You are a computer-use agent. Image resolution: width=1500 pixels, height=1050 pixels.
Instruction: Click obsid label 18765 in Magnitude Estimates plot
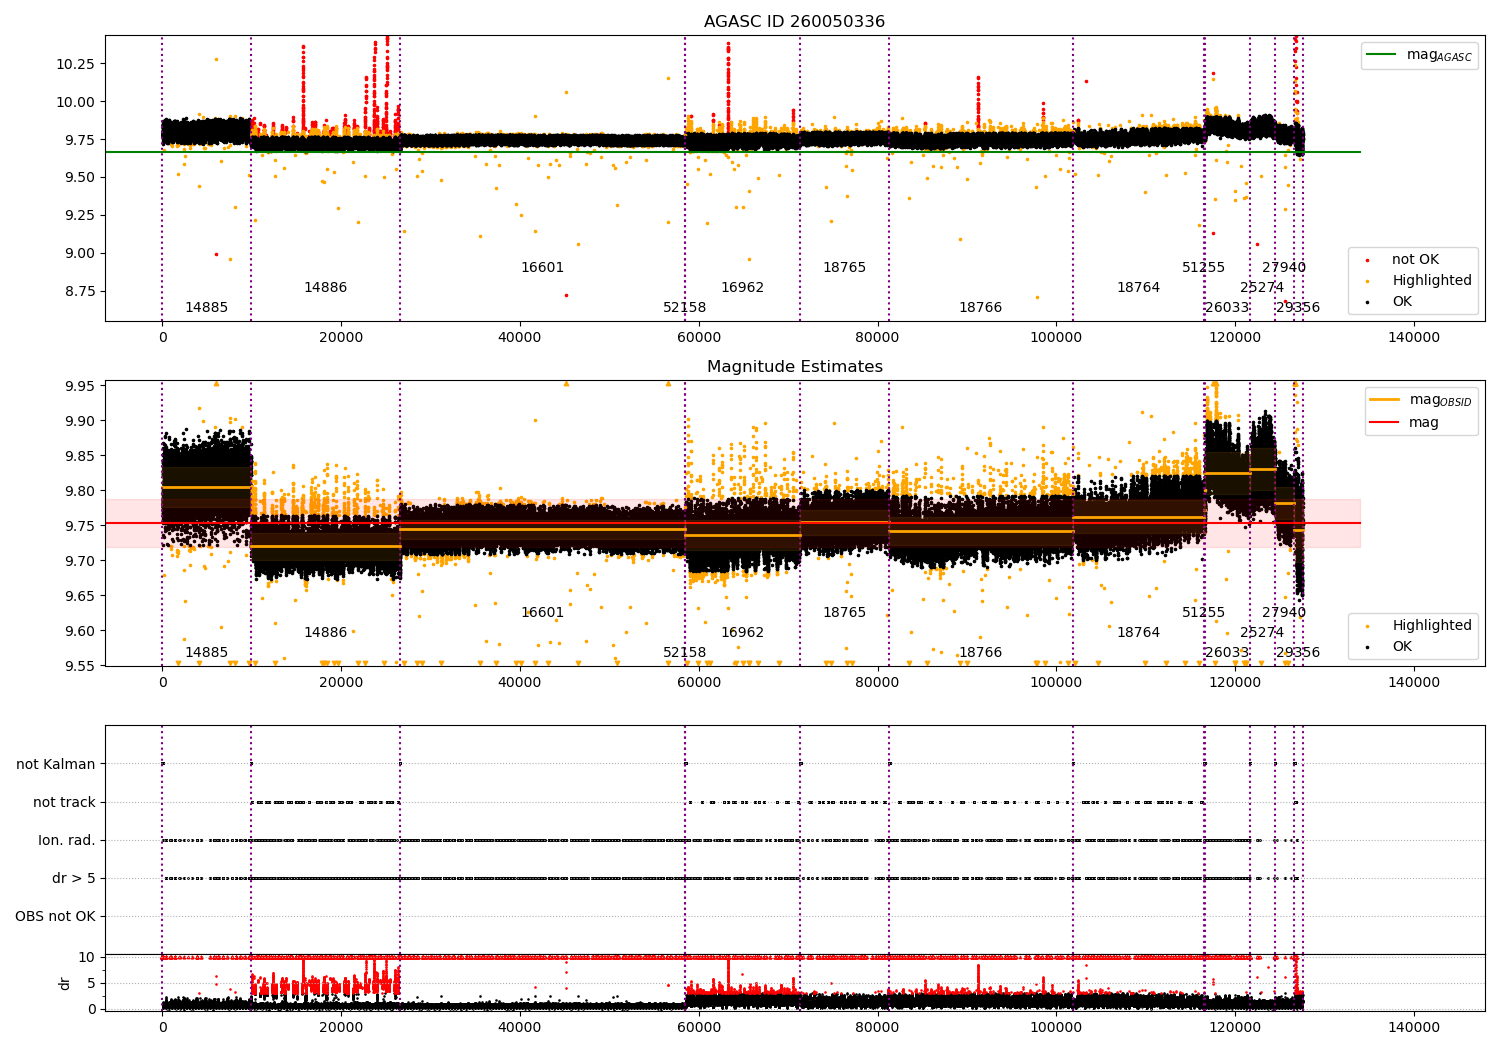pos(845,613)
